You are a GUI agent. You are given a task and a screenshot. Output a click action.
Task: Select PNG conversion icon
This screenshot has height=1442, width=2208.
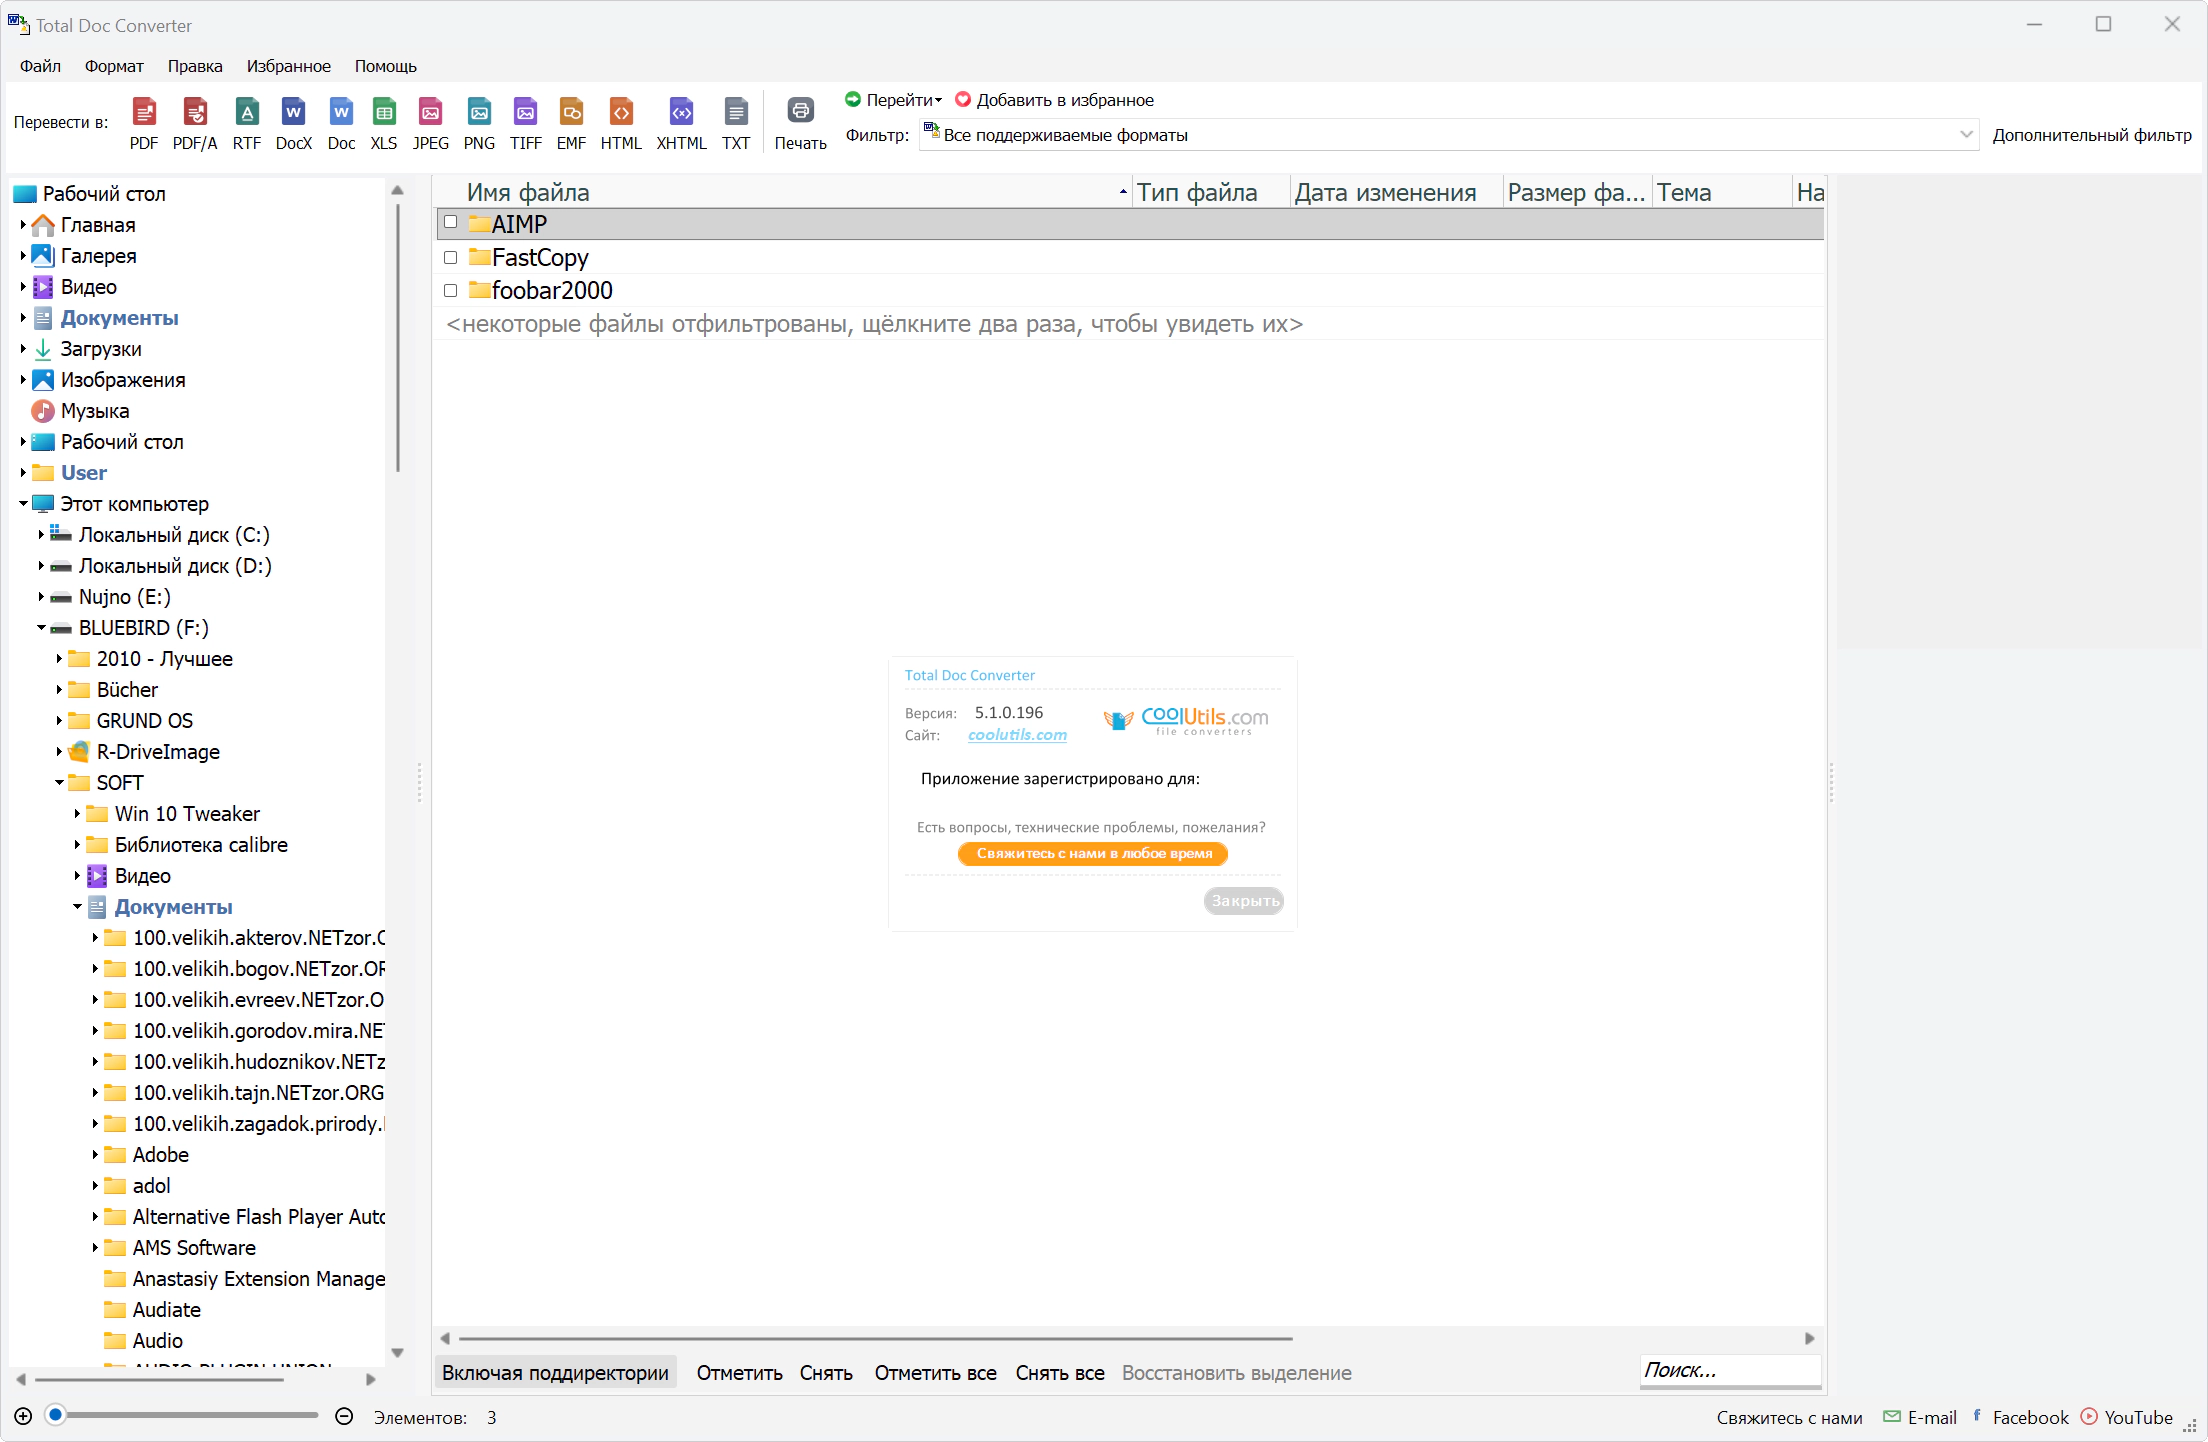(x=479, y=112)
